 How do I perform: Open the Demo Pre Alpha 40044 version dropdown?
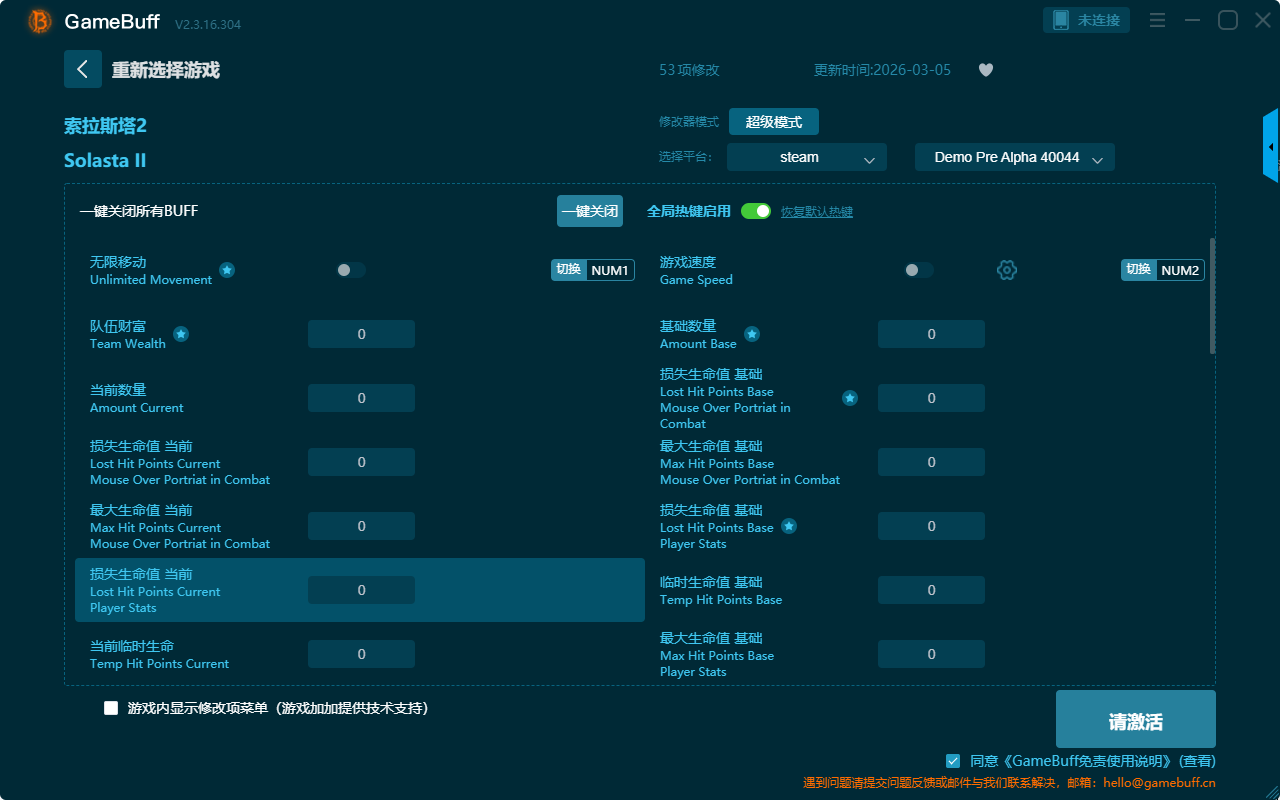point(1014,157)
